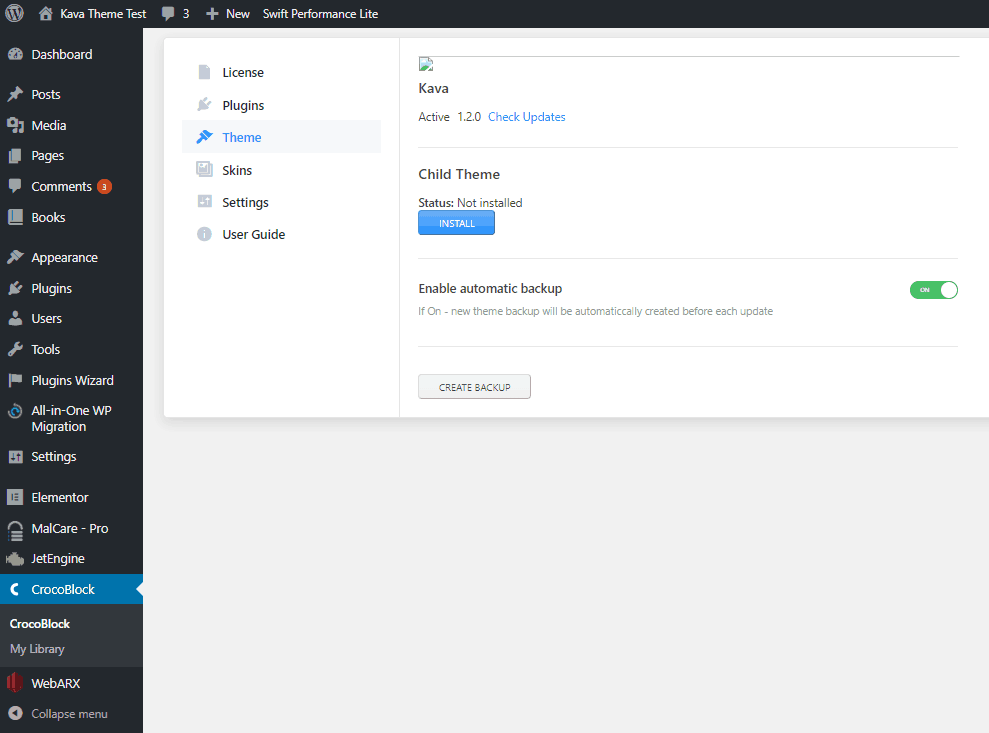989x733 pixels.
Task: Click the WordPress logo in the admin bar
Action: 13,13
